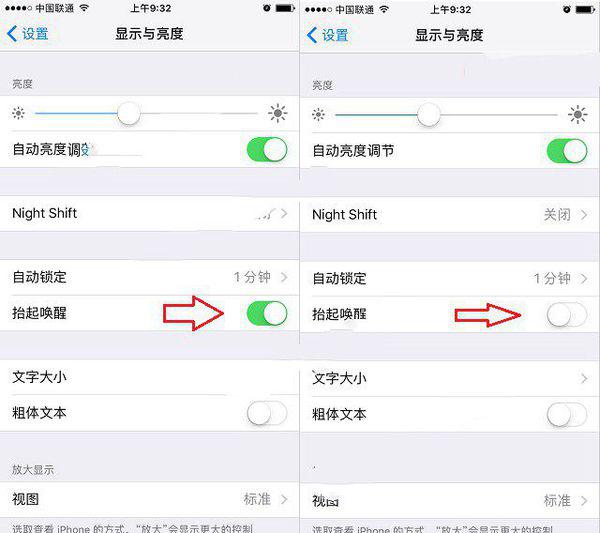
Task: Tap the 设置 back chevron in left screenshot
Action: pos(12,34)
